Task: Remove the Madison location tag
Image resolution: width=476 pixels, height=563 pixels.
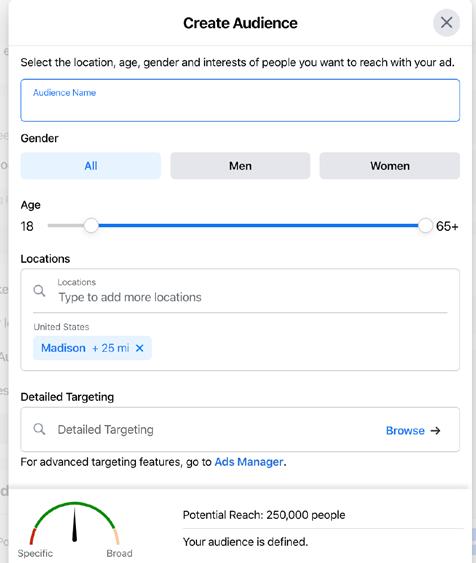Action: [140, 348]
